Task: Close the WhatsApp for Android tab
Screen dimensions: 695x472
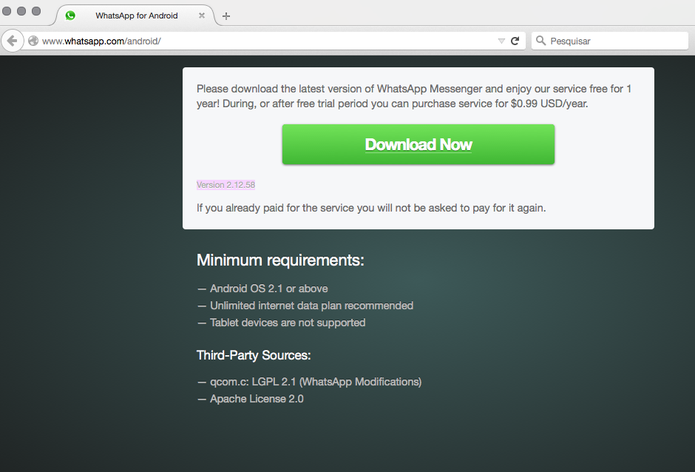Action: tap(202, 16)
